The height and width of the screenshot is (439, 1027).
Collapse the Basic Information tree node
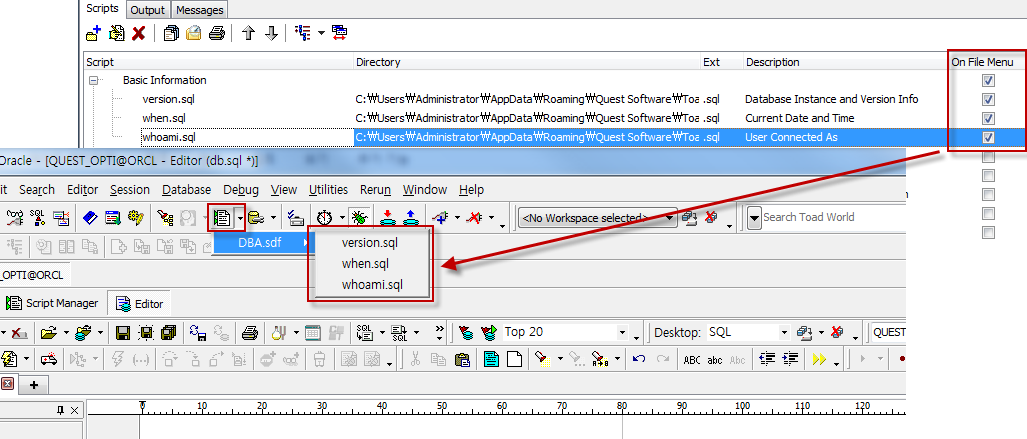coord(97,80)
